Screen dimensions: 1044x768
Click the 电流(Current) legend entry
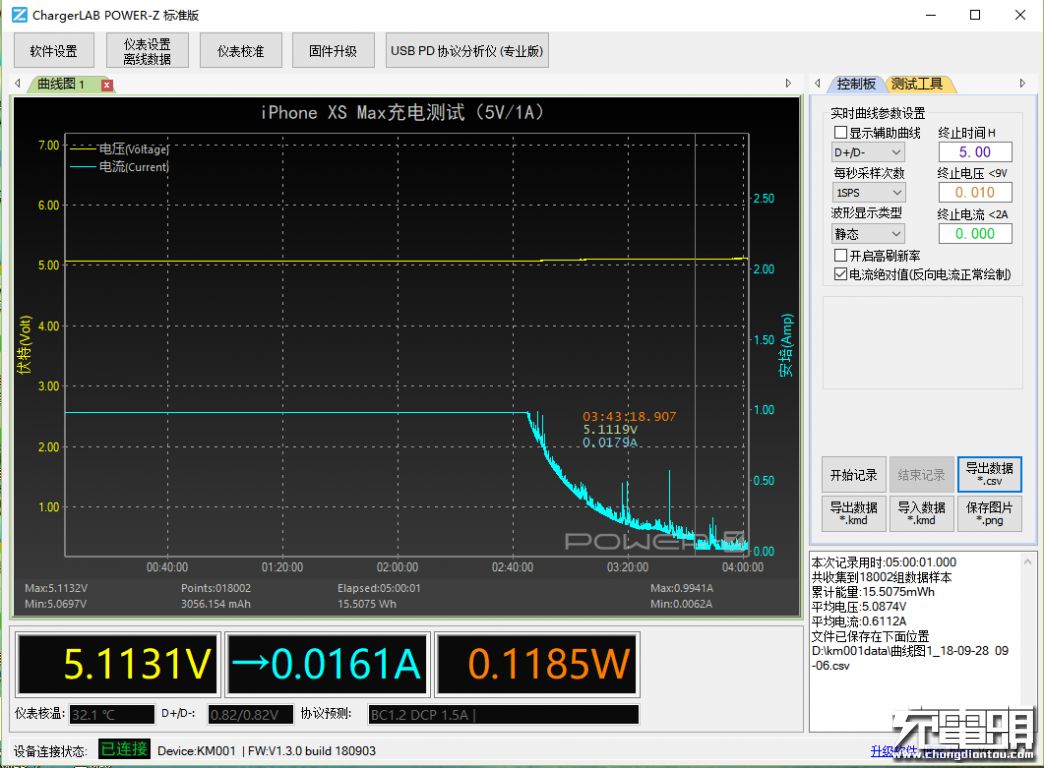[120, 167]
